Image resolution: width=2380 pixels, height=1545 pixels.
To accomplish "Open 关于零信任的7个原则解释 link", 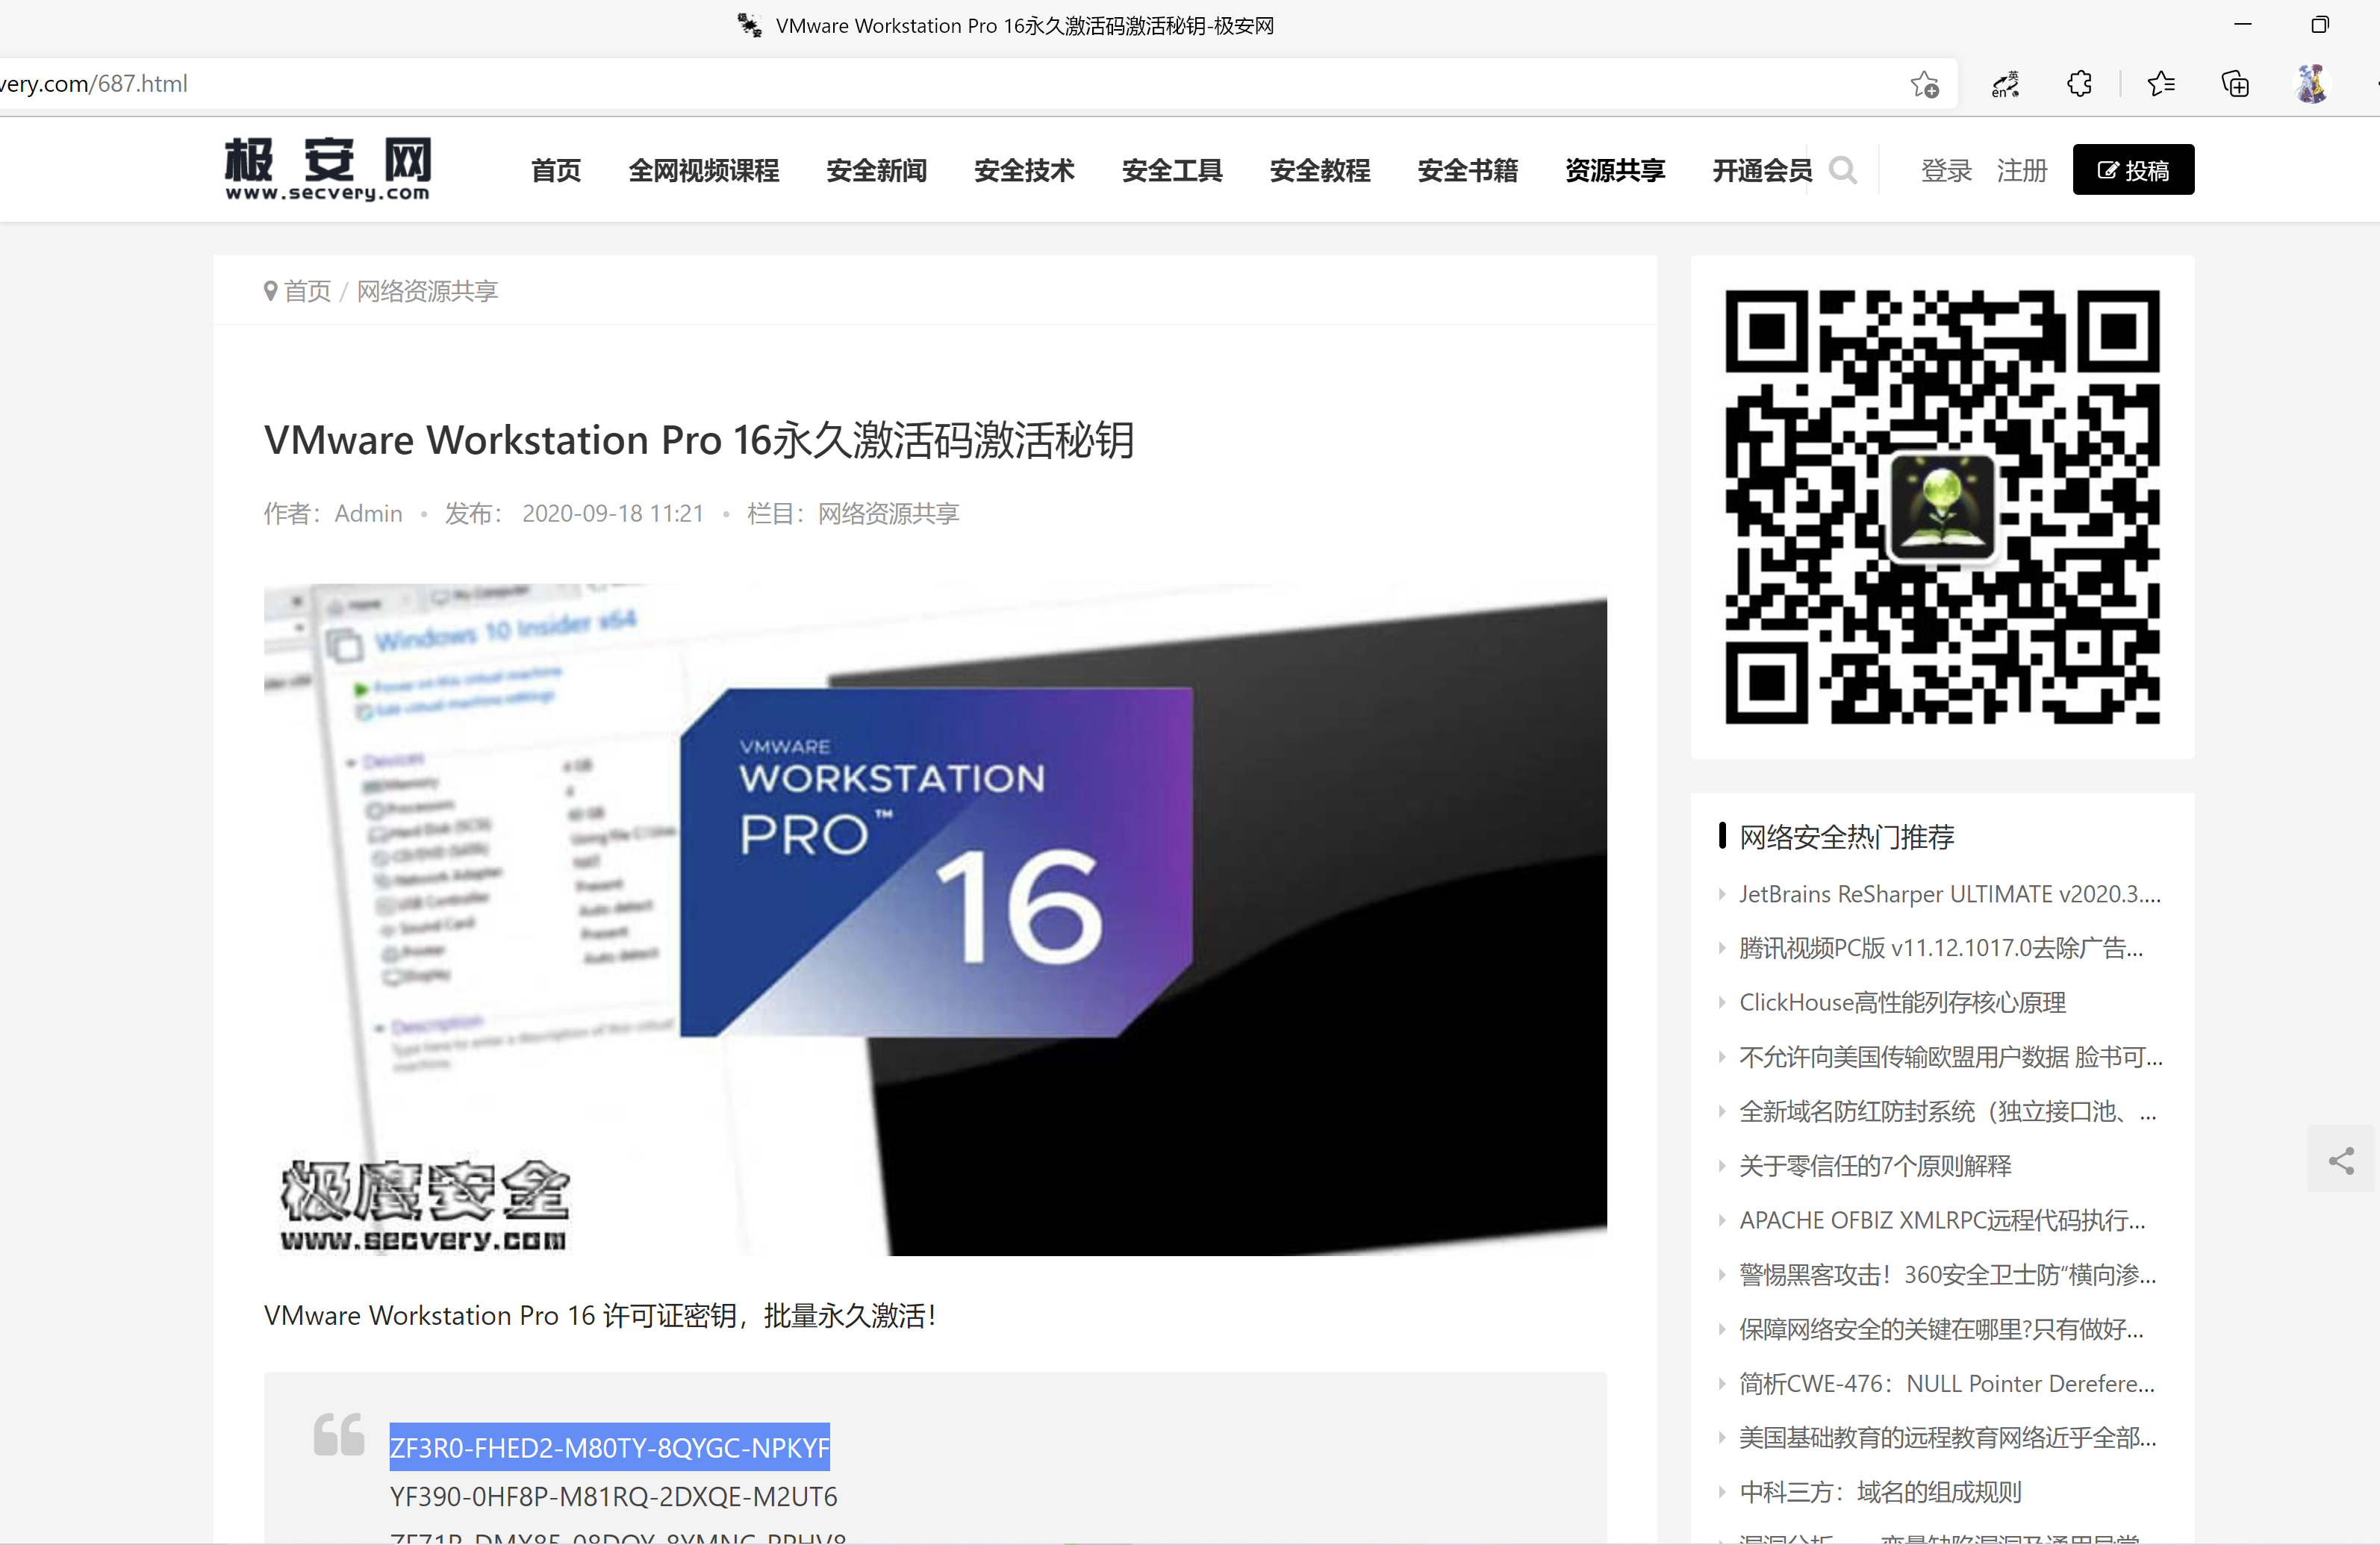I will (1875, 1166).
